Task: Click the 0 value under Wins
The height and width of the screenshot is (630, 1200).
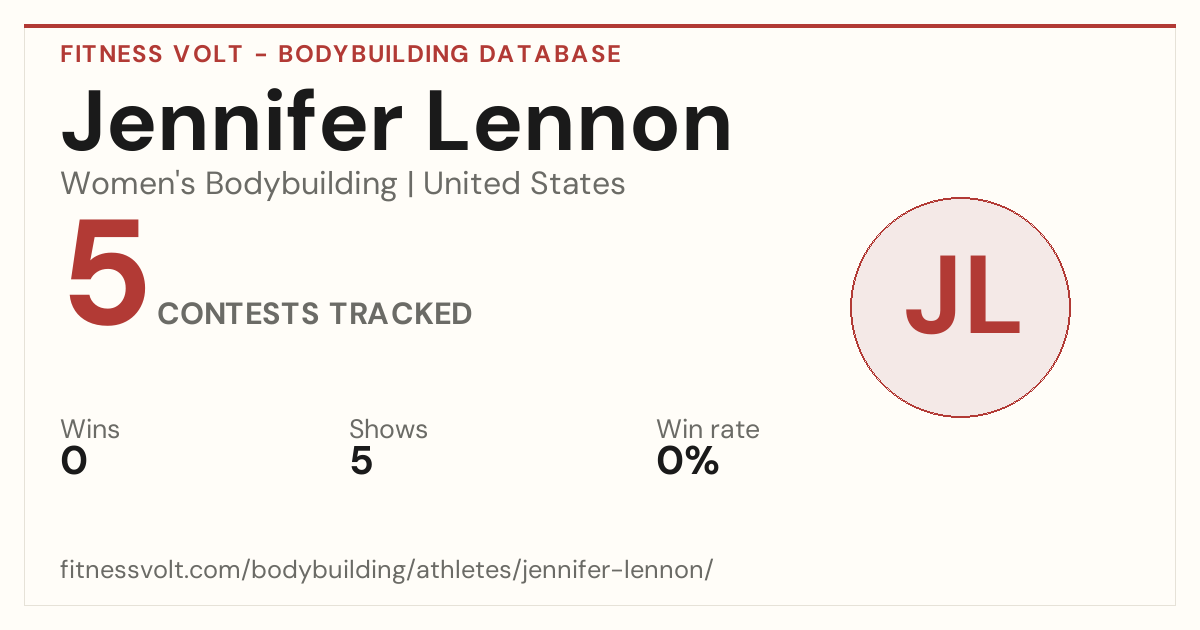Action: pyautogui.click(x=74, y=461)
